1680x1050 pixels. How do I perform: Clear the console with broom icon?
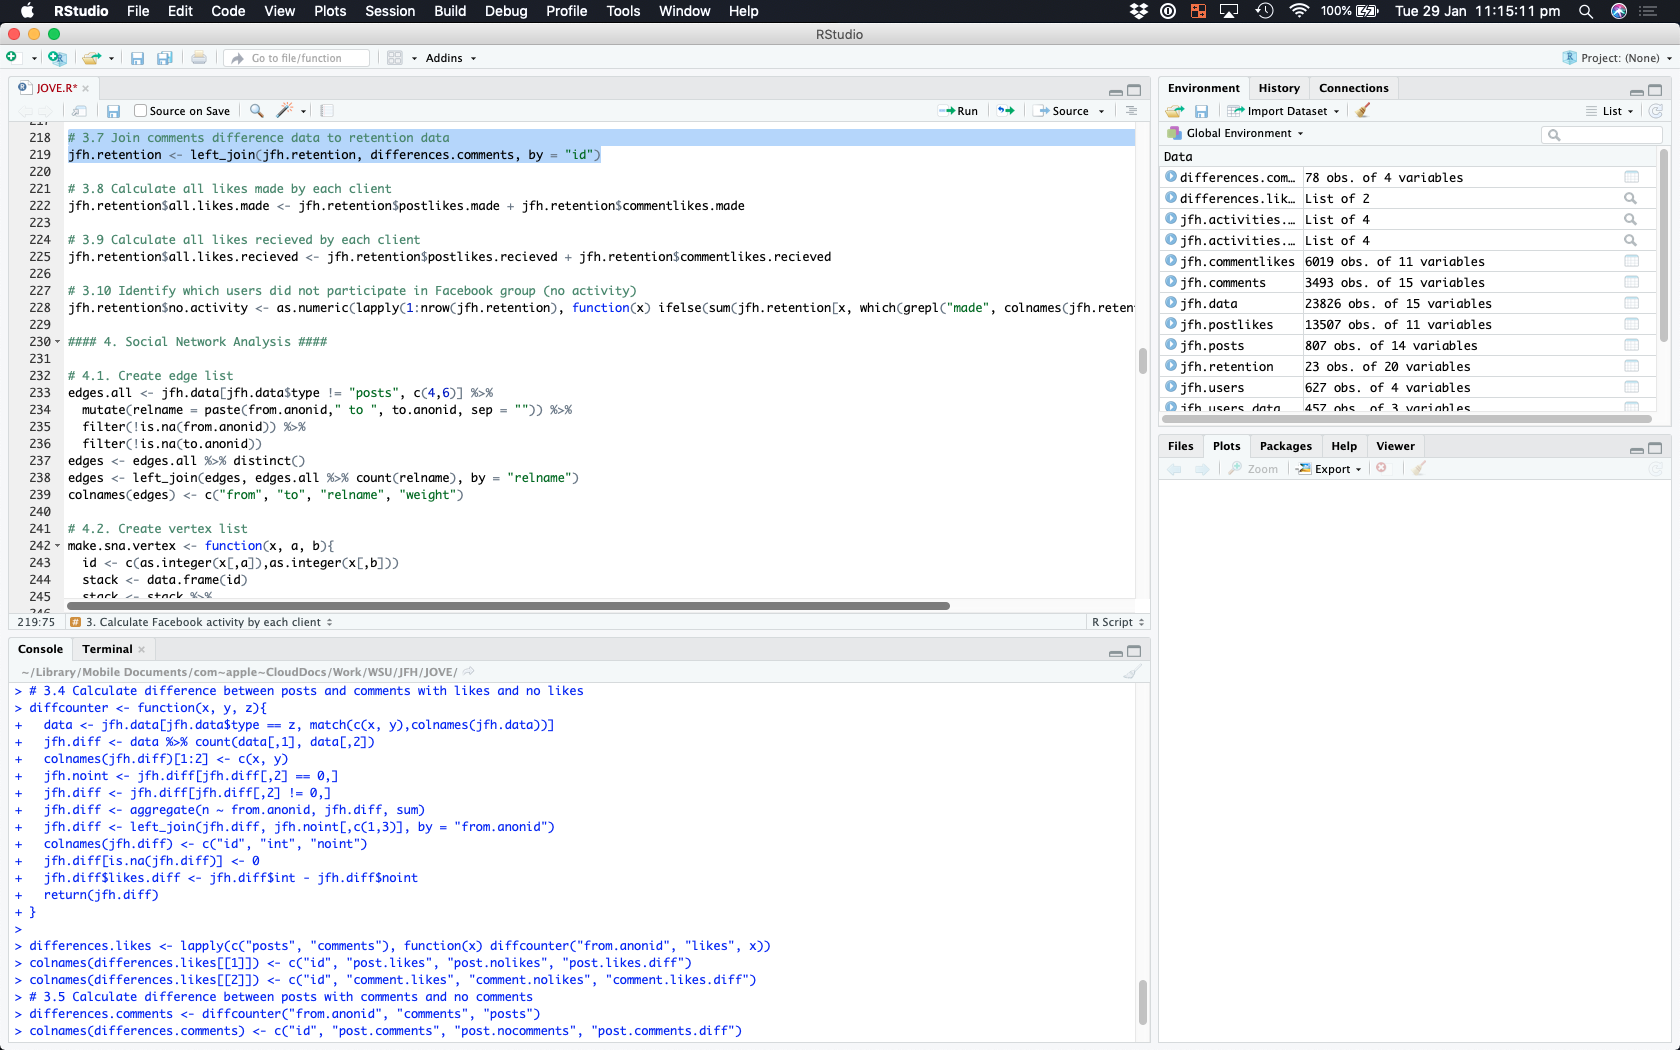click(x=1132, y=672)
